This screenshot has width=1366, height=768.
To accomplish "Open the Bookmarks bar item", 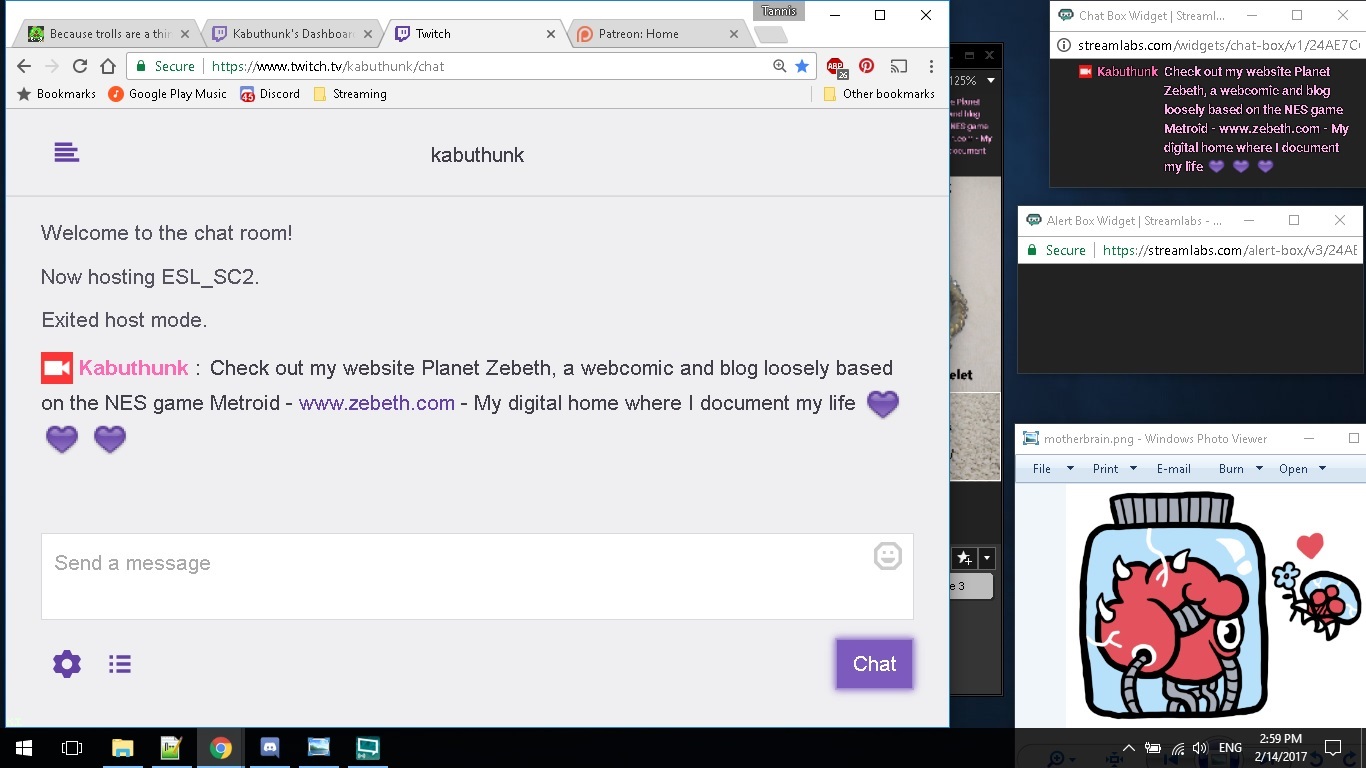I will [57, 94].
